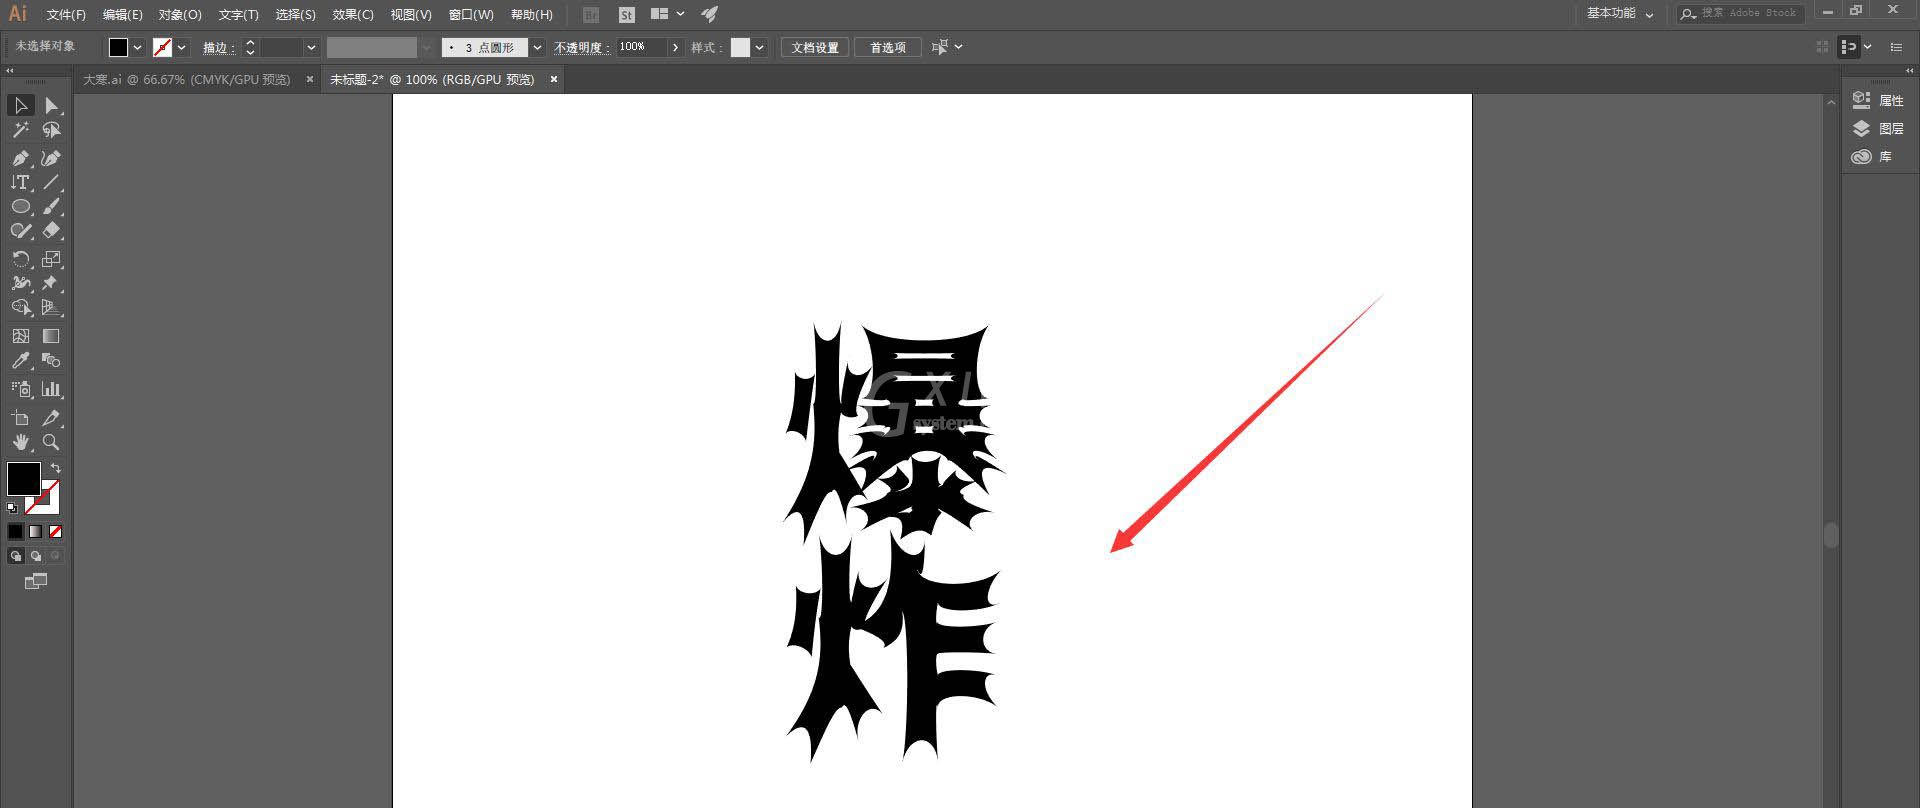The height and width of the screenshot is (808, 1920).
Task: Open the 属性 panel
Action: point(1879,100)
